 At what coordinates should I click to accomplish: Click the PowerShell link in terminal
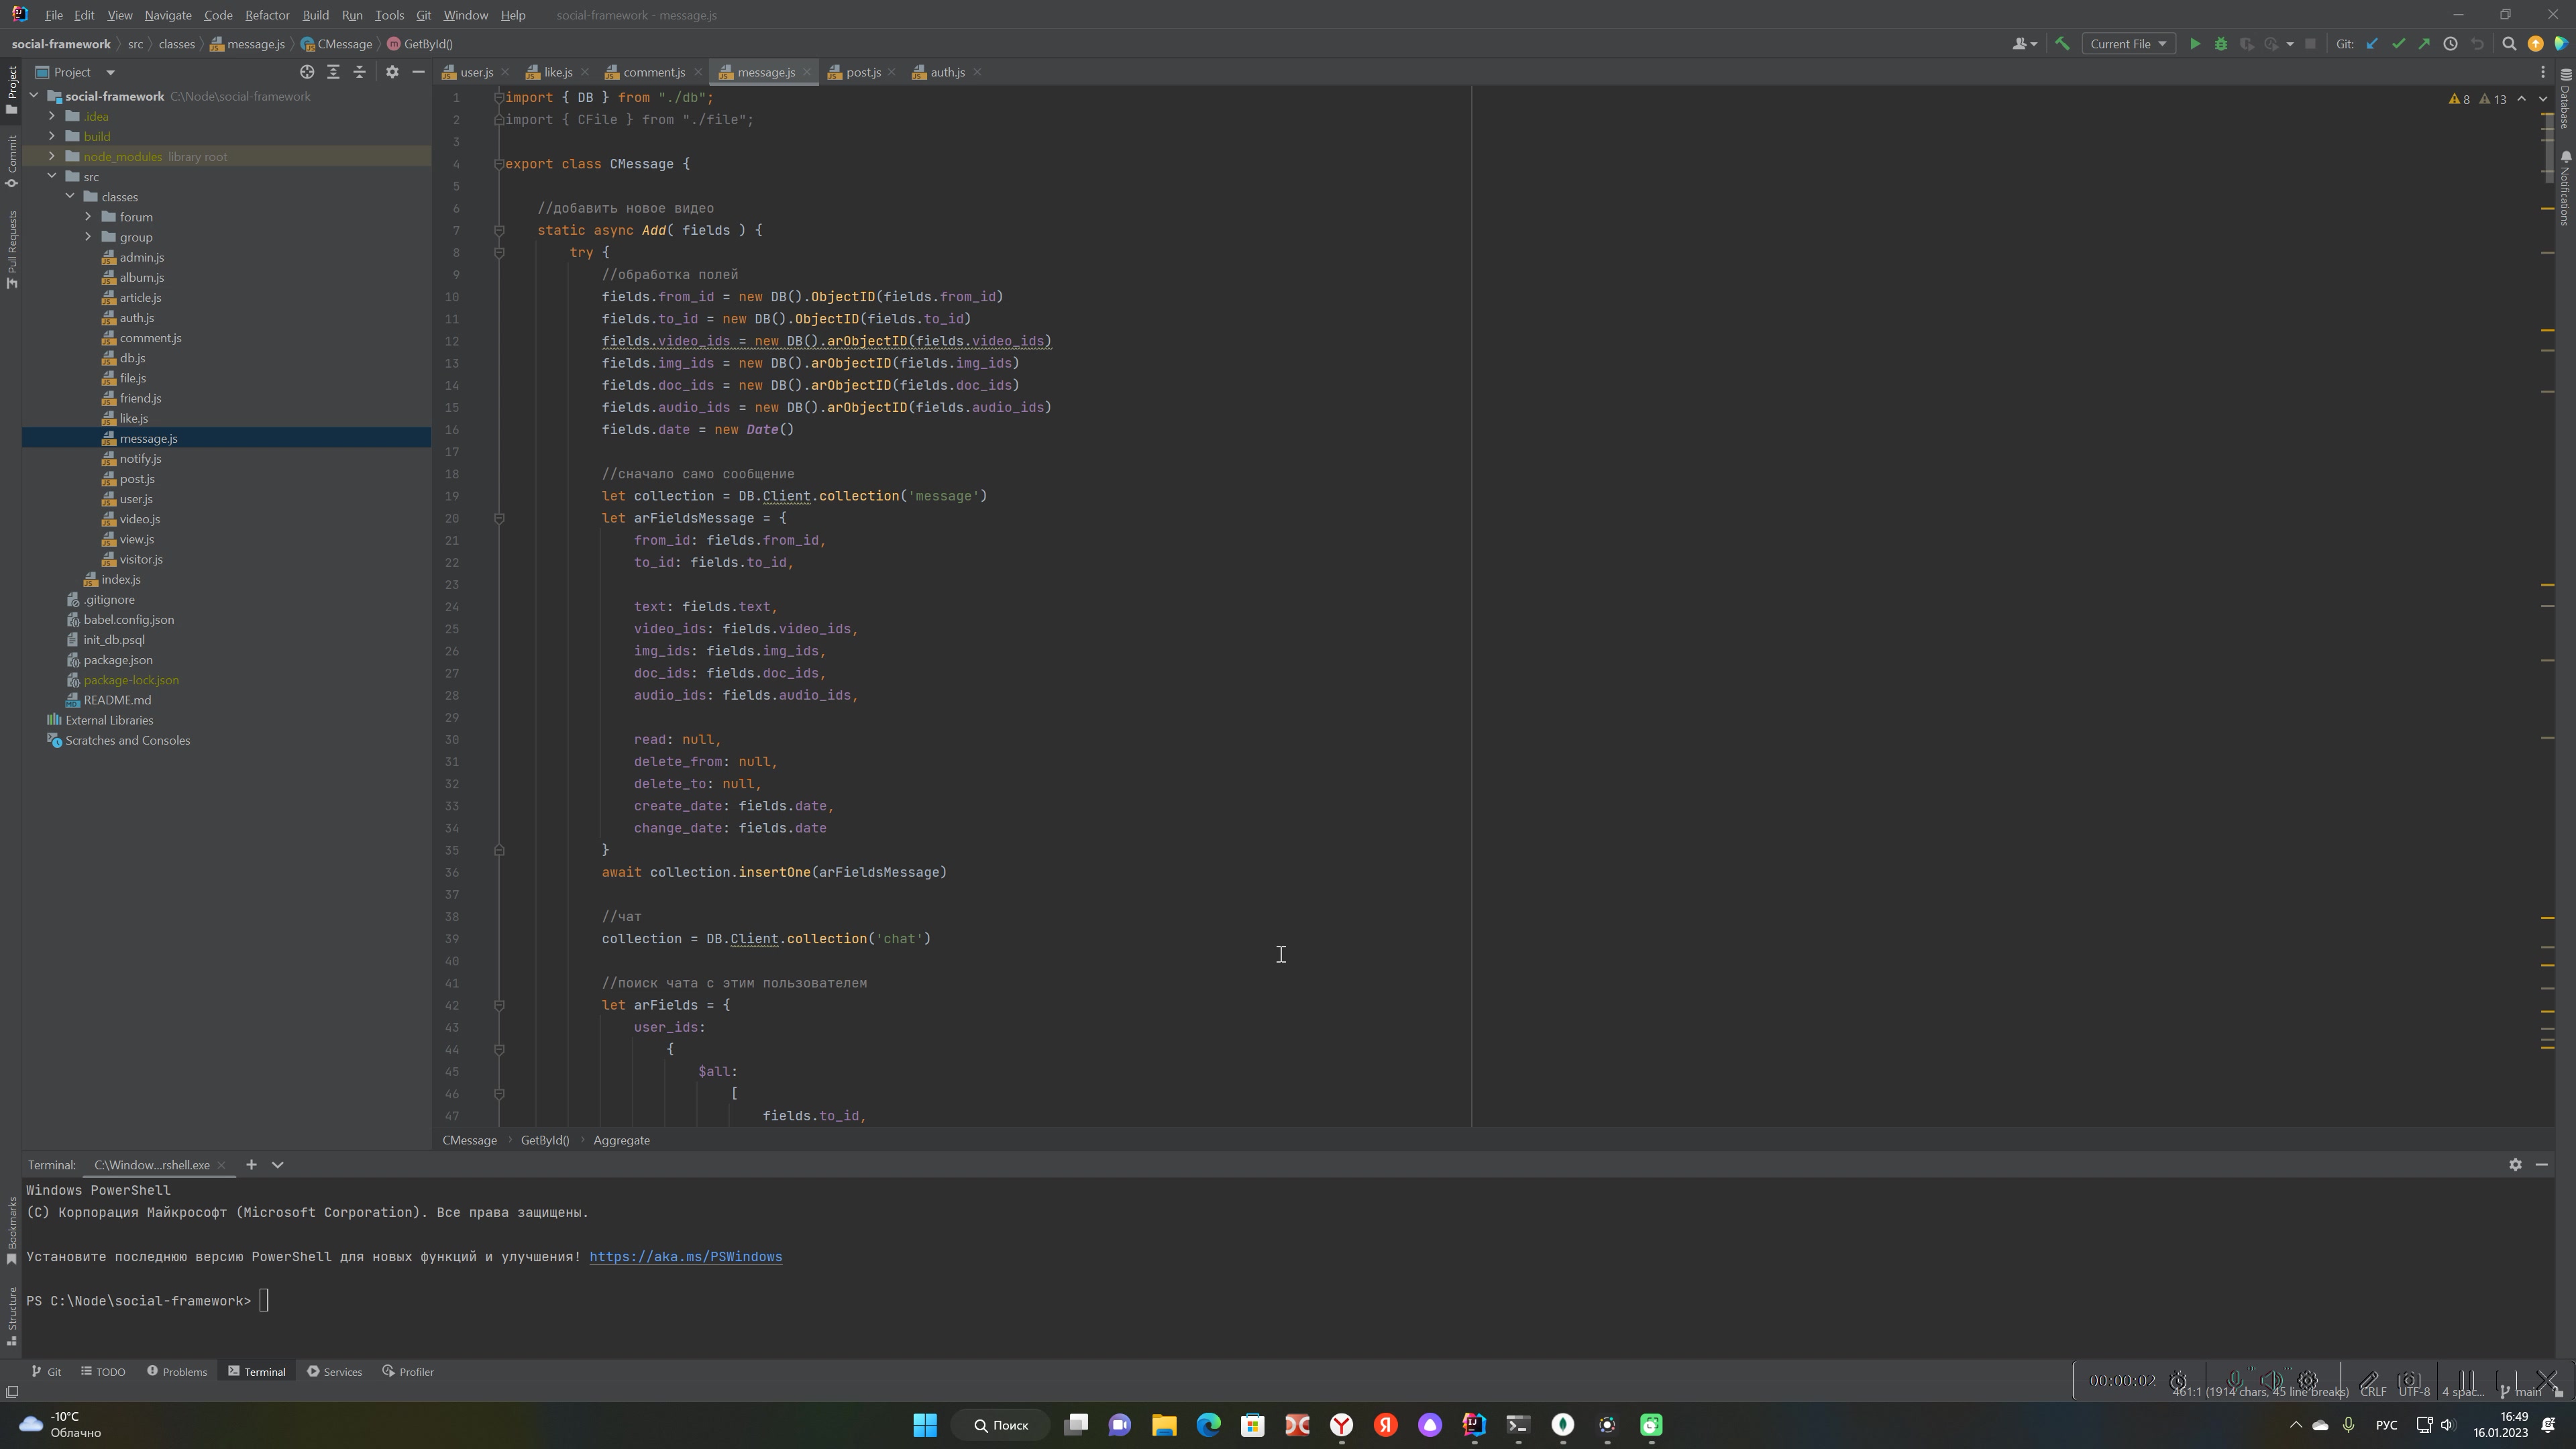[685, 1256]
